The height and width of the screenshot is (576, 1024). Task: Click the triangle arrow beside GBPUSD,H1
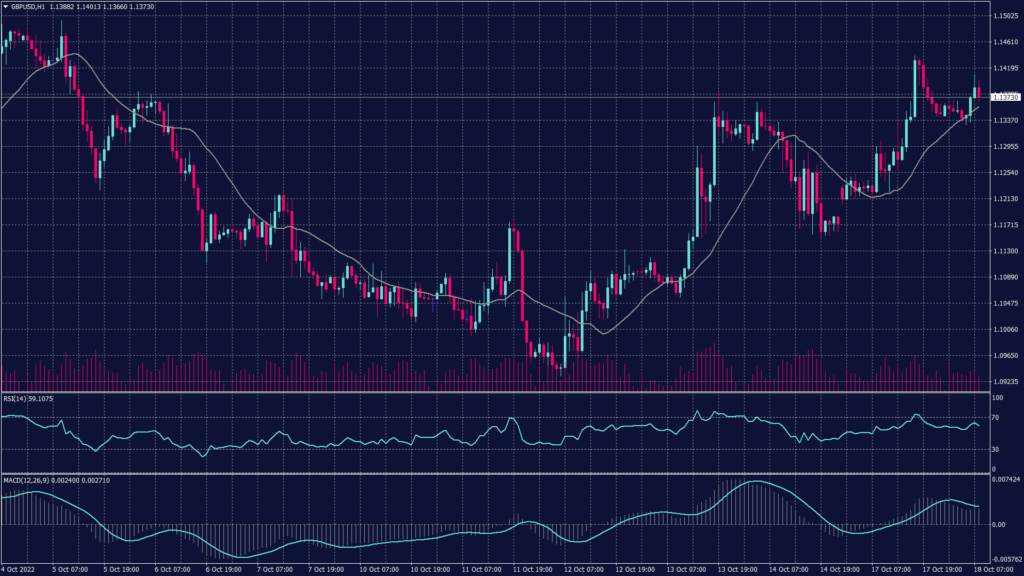click(5, 7)
